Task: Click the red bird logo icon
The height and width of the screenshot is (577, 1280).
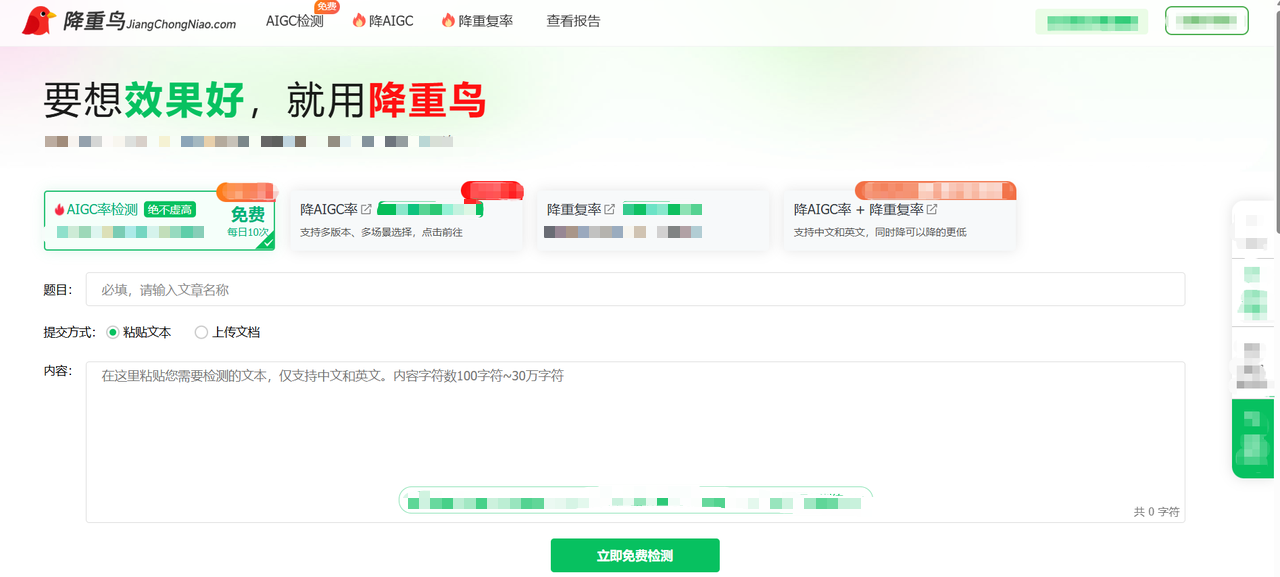Action: [x=39, y=21]
